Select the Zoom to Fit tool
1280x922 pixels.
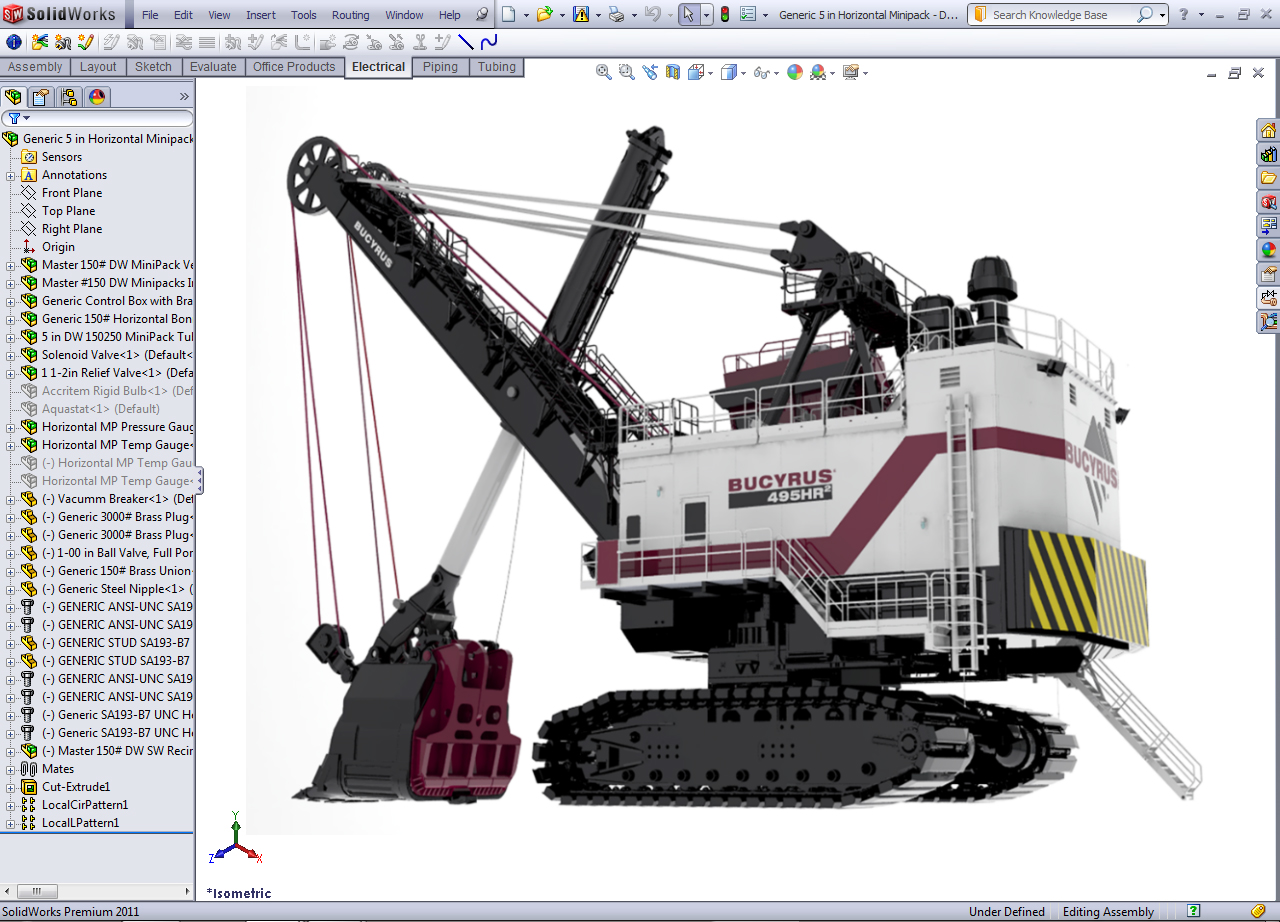603,72
